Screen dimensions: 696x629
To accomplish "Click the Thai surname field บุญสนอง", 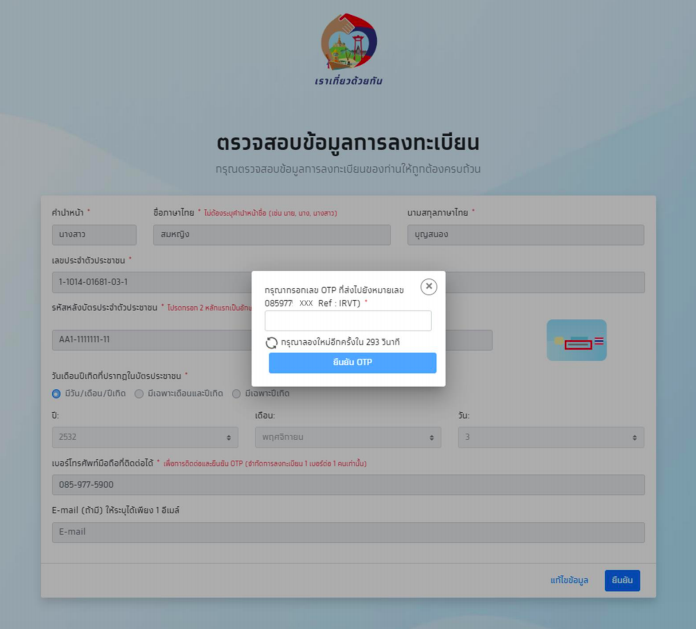I will pyautogui.click(x=526, y=235).
